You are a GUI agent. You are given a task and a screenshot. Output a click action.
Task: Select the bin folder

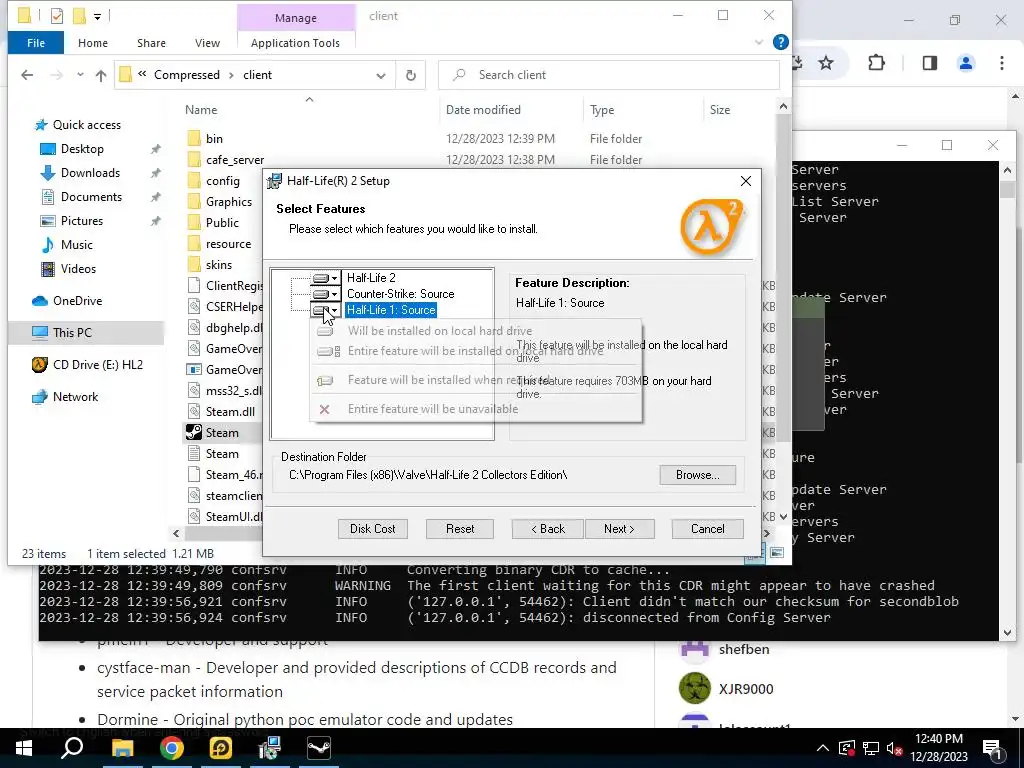(214, 138)
